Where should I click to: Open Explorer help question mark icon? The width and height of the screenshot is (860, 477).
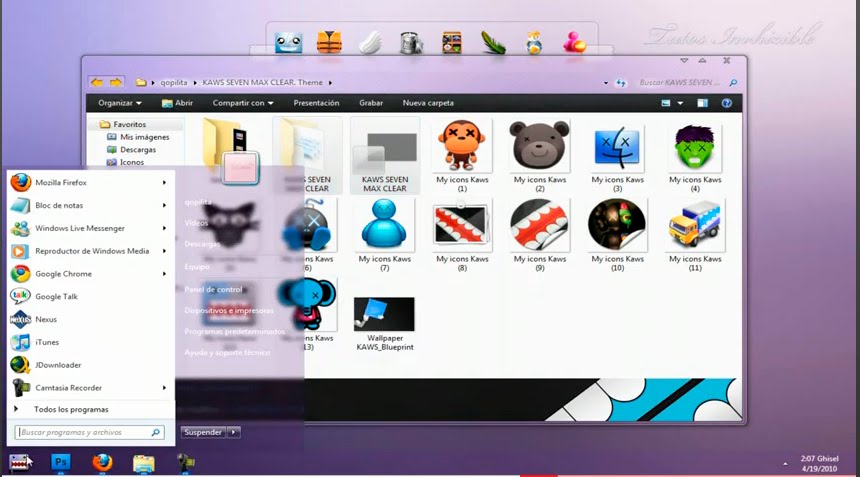(x=727, y=103)
